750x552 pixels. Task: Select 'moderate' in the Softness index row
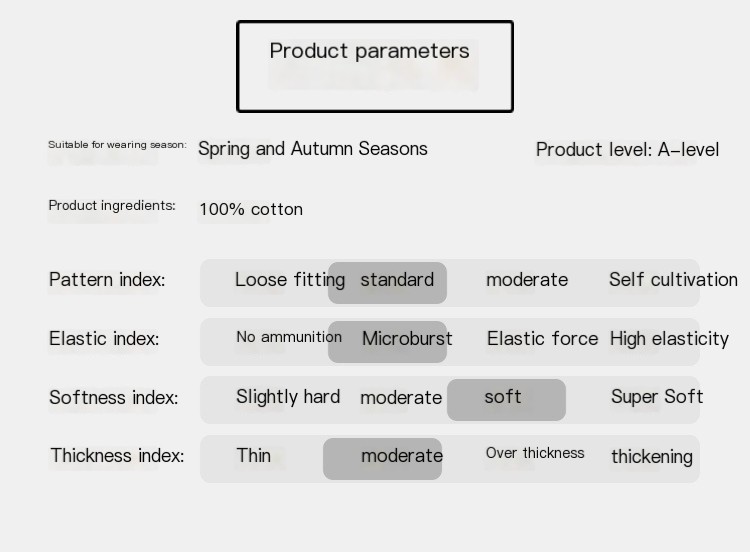pyautogui.click(x=401, y=398)
